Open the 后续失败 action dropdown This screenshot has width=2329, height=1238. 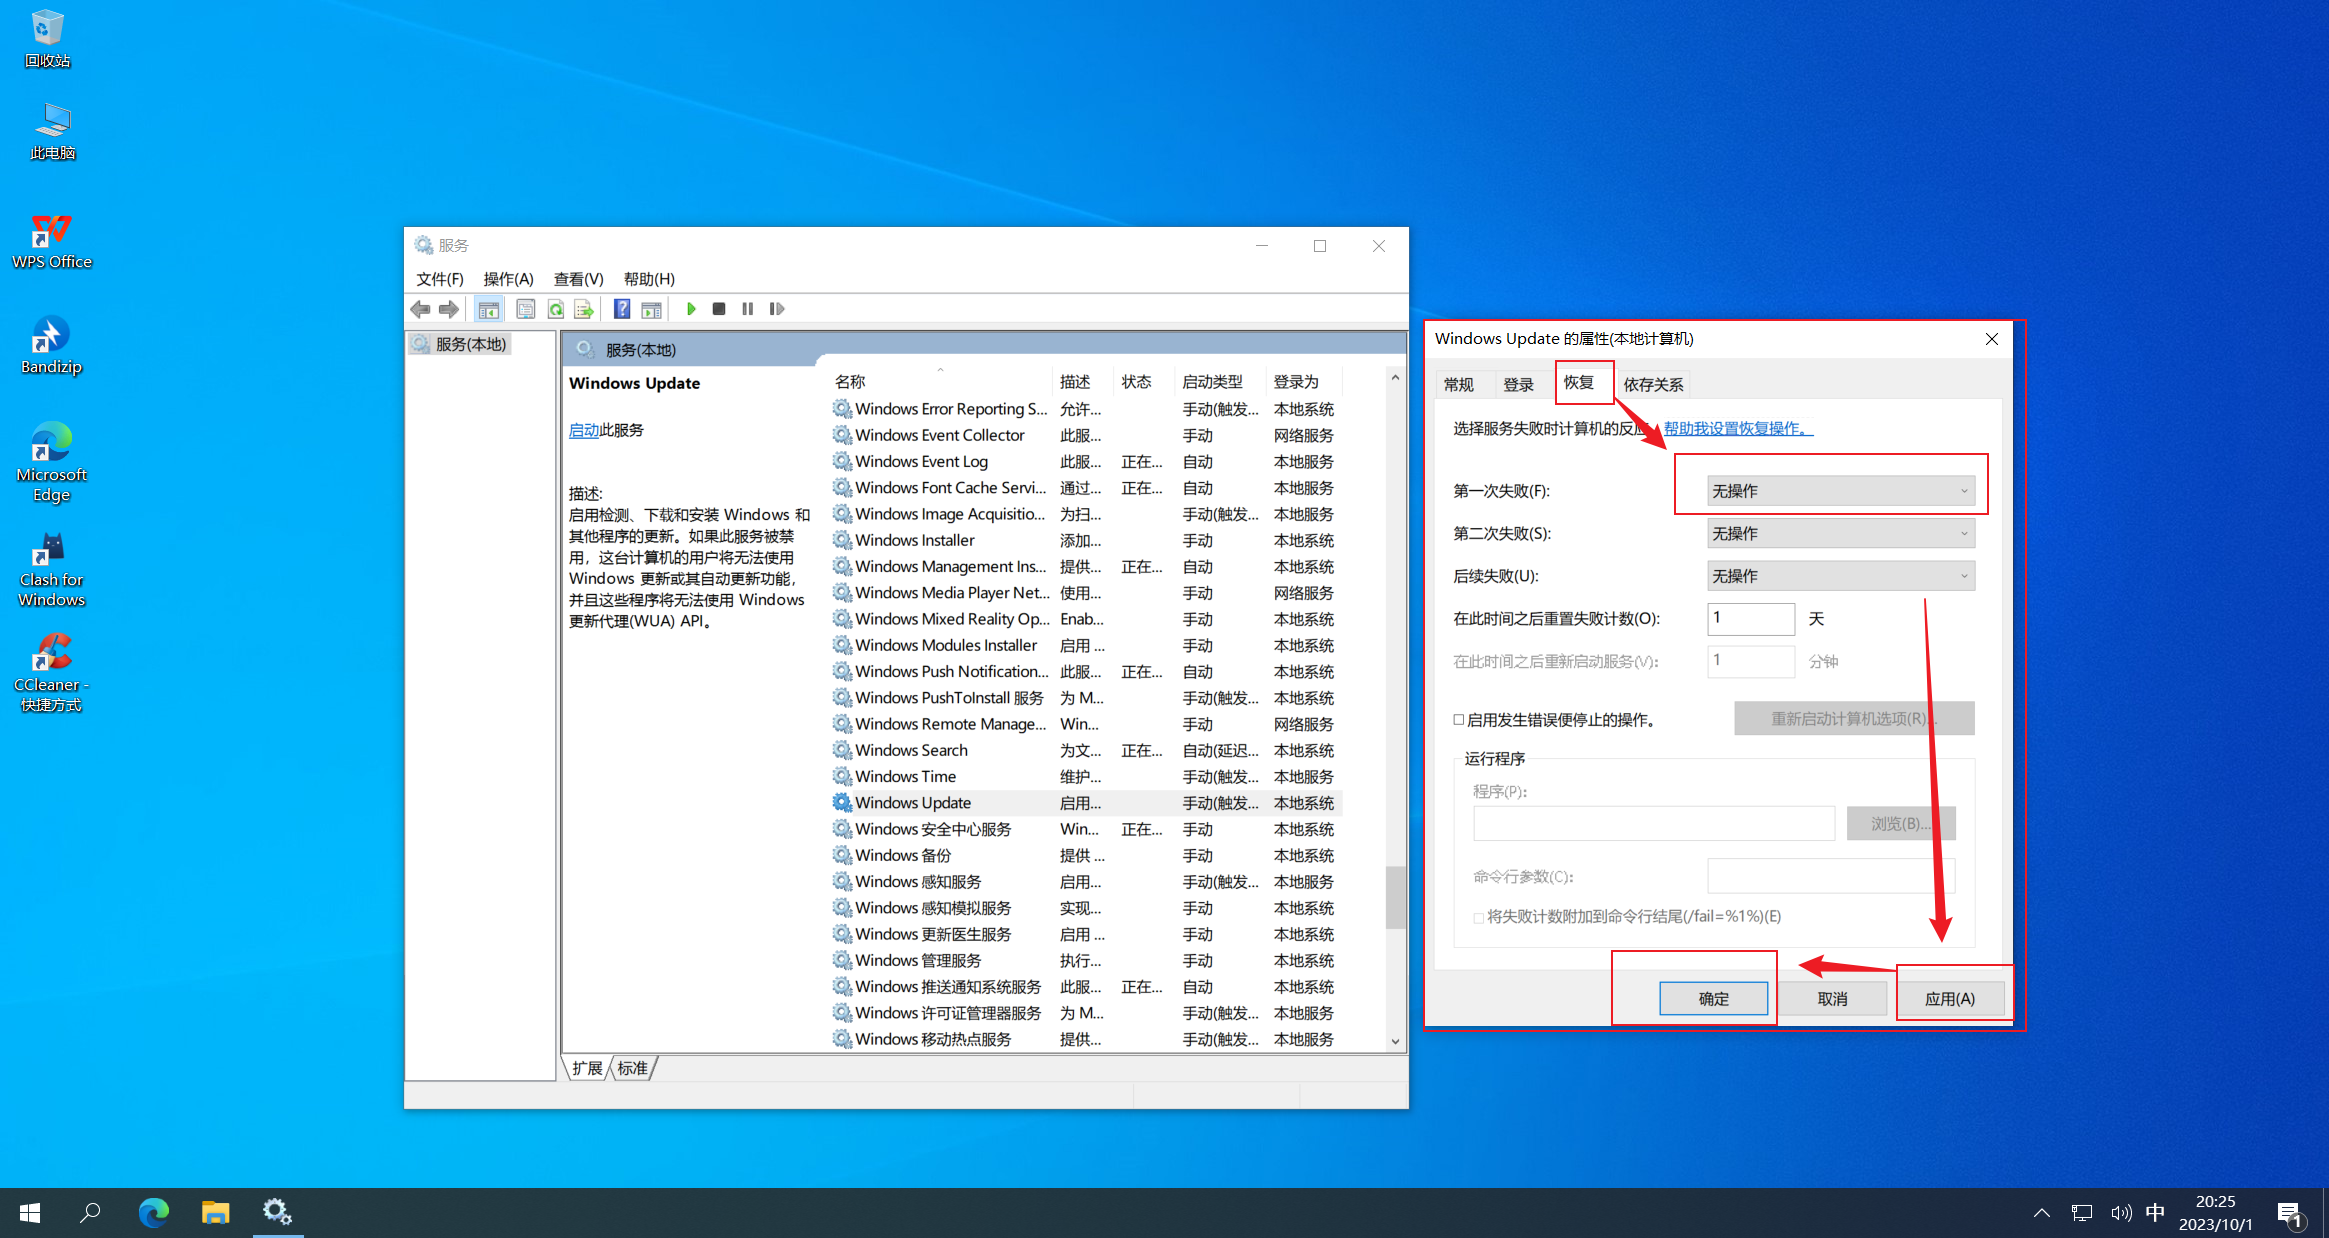[1840, 576]
